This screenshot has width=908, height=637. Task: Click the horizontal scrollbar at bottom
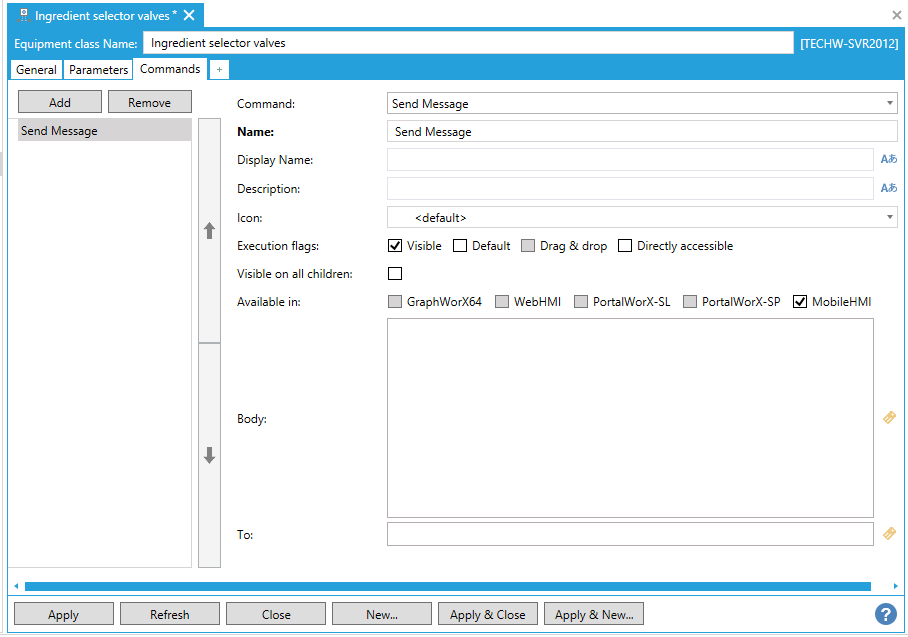click(x=447, y=586)
